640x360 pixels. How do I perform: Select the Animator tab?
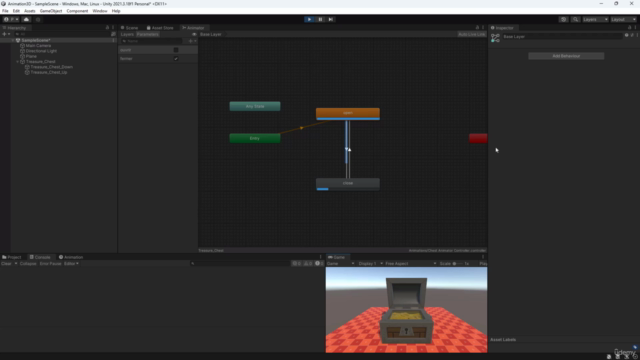point(193,28)
